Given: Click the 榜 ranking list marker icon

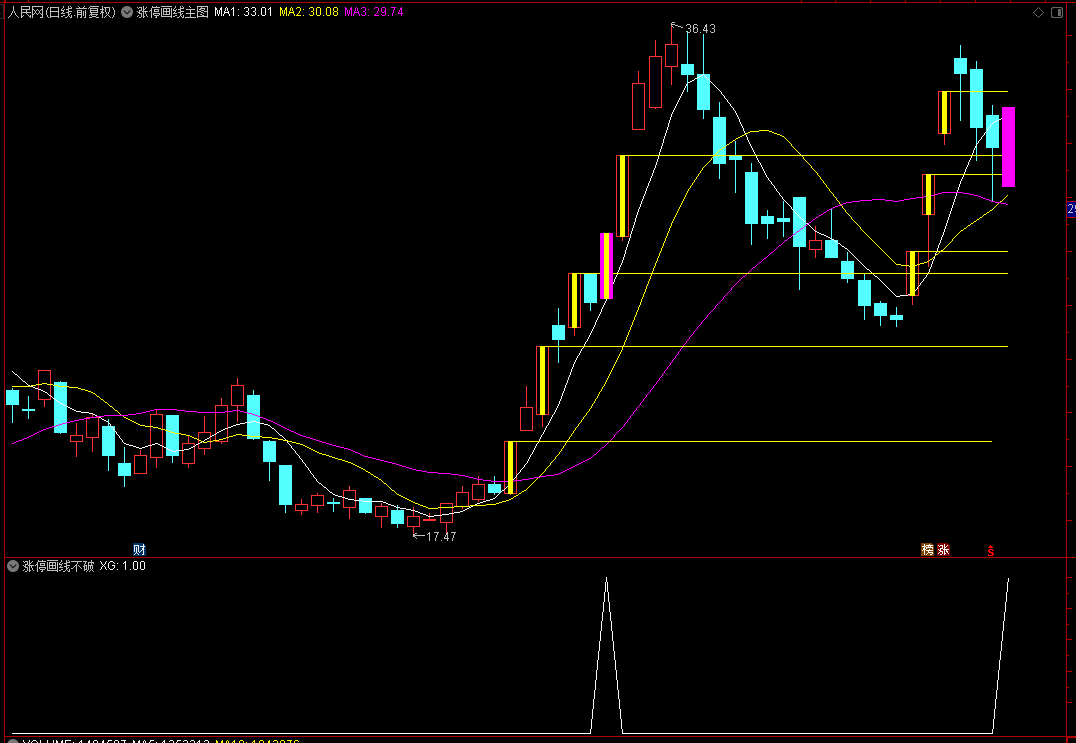Looking at the screenshot, I should tap(927, 550).
